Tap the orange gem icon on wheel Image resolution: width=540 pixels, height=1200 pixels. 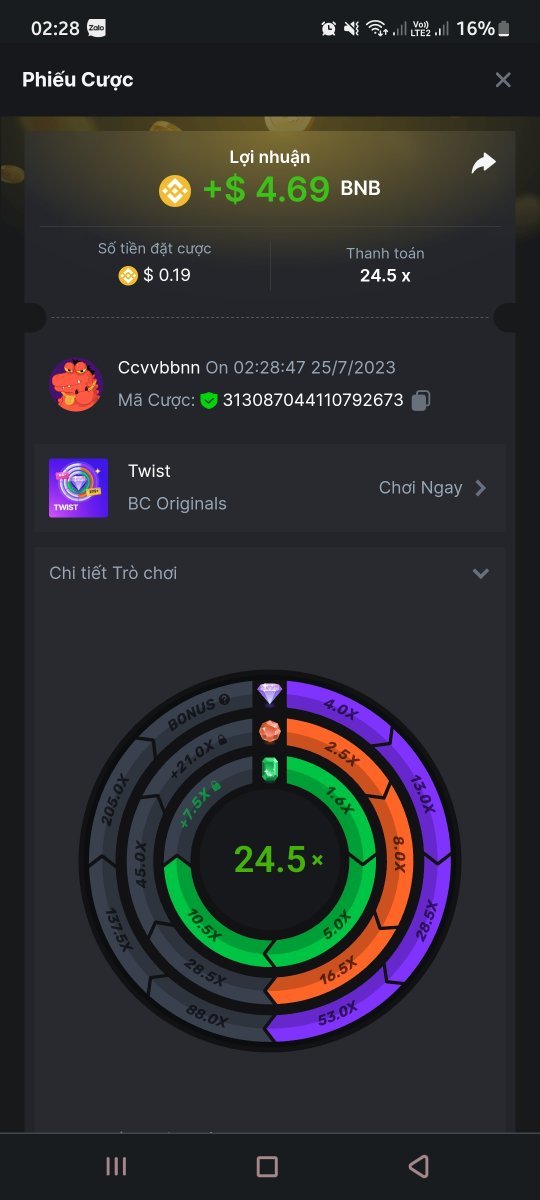(270, 731)
